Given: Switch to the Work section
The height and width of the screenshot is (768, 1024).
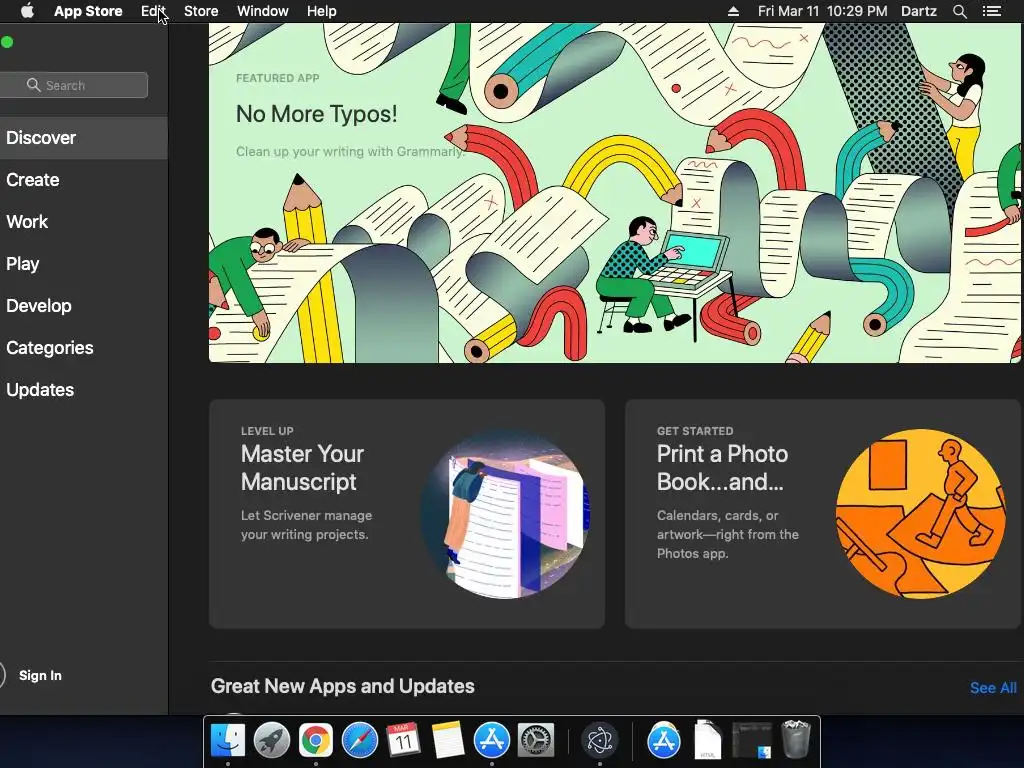Looking at the screenshot, I should pos(84,221).
